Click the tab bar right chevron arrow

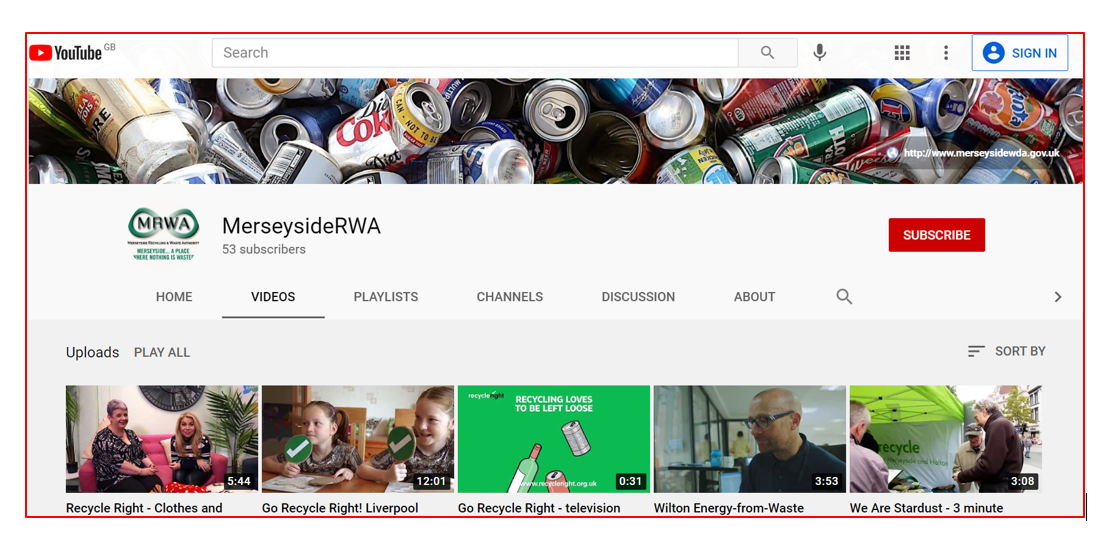[1058, 297]
